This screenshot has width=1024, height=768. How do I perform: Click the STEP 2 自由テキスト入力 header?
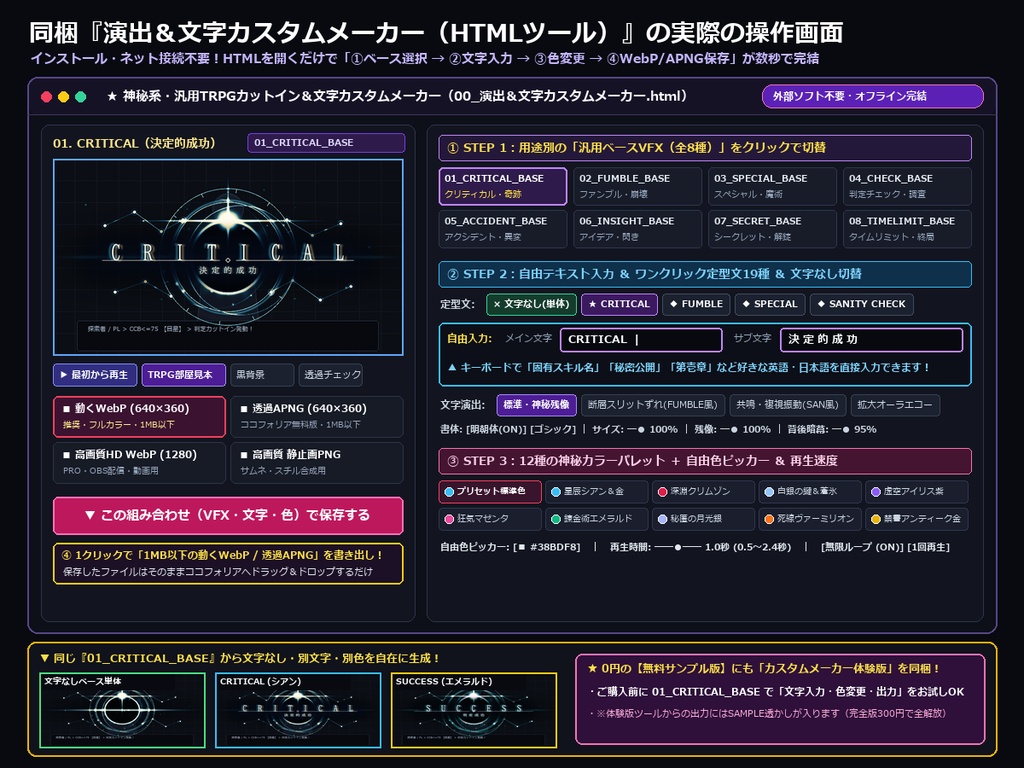[x=705, y=274]
